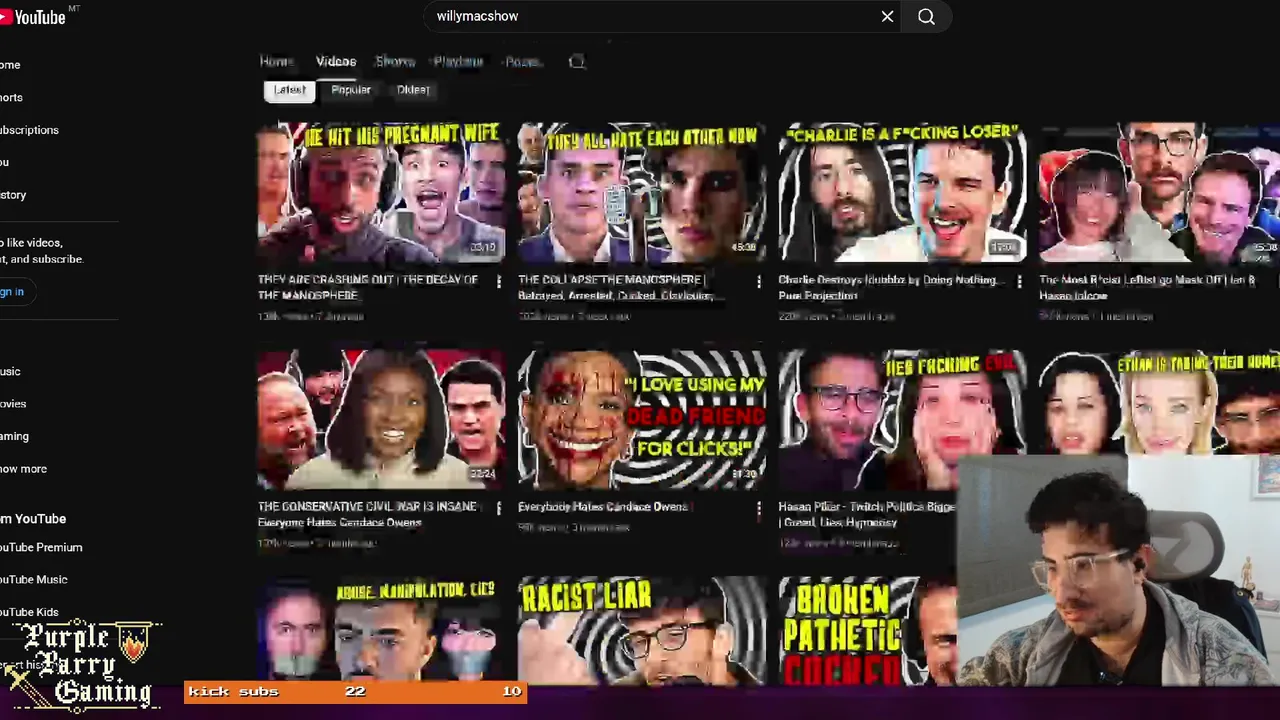
Task: Open options menu for 'Charlie Destroys' video
Action: pos(1020,282)
